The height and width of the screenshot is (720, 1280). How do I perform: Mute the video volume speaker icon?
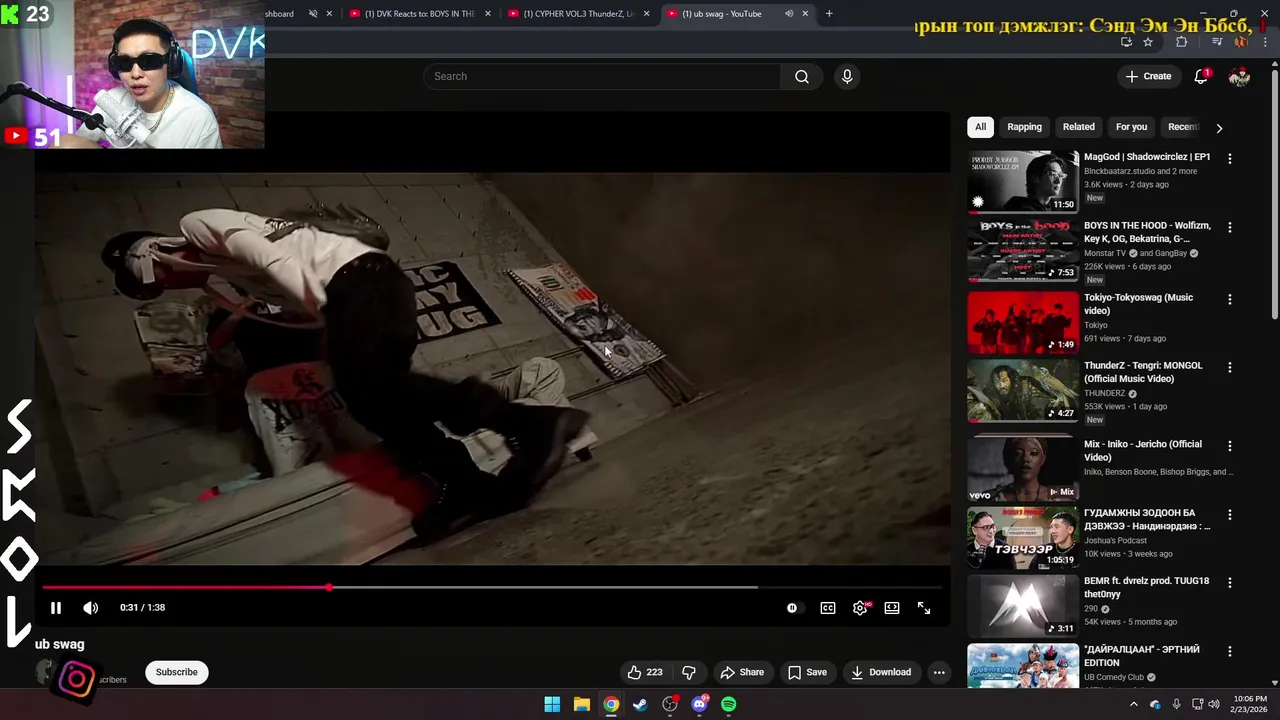coord(90,608)
